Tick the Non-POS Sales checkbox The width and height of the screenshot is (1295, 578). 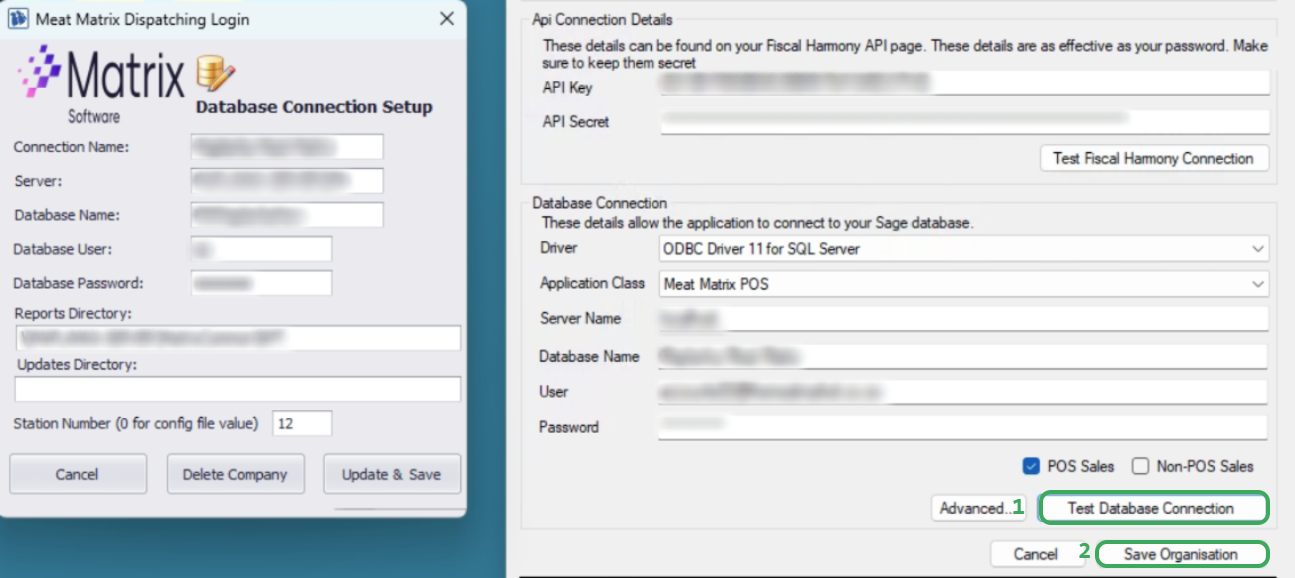(x=1140, y=466)
